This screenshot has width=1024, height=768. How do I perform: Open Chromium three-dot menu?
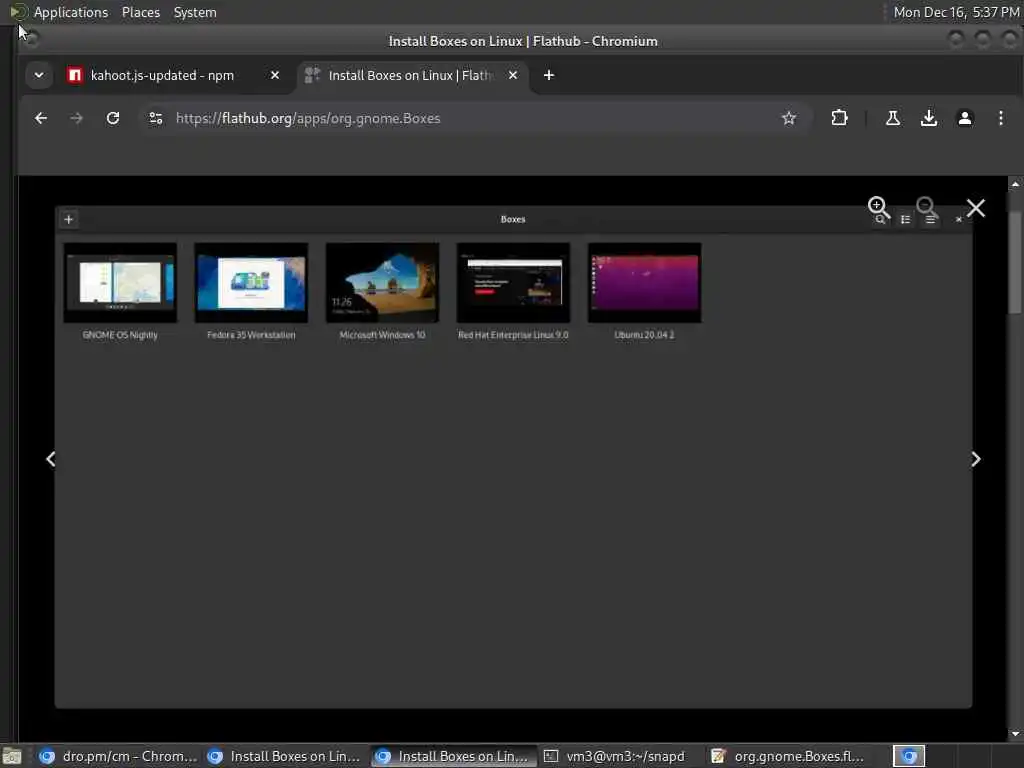(x=1000, y=118)
